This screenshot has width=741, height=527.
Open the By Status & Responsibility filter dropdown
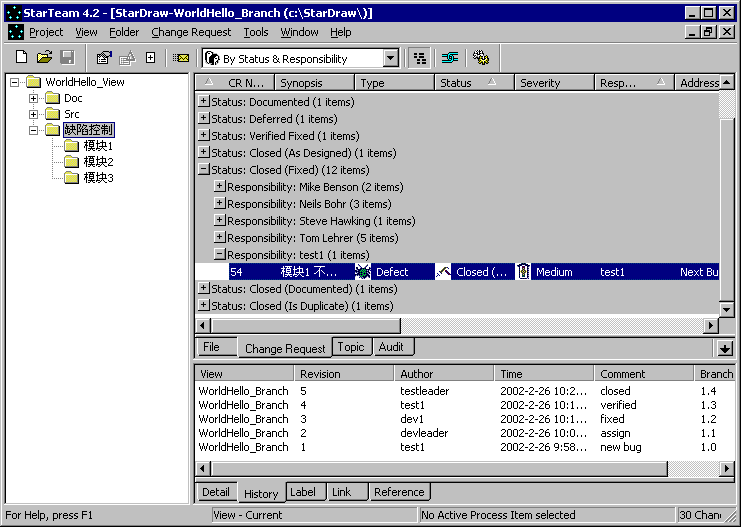tap(390, 59)
